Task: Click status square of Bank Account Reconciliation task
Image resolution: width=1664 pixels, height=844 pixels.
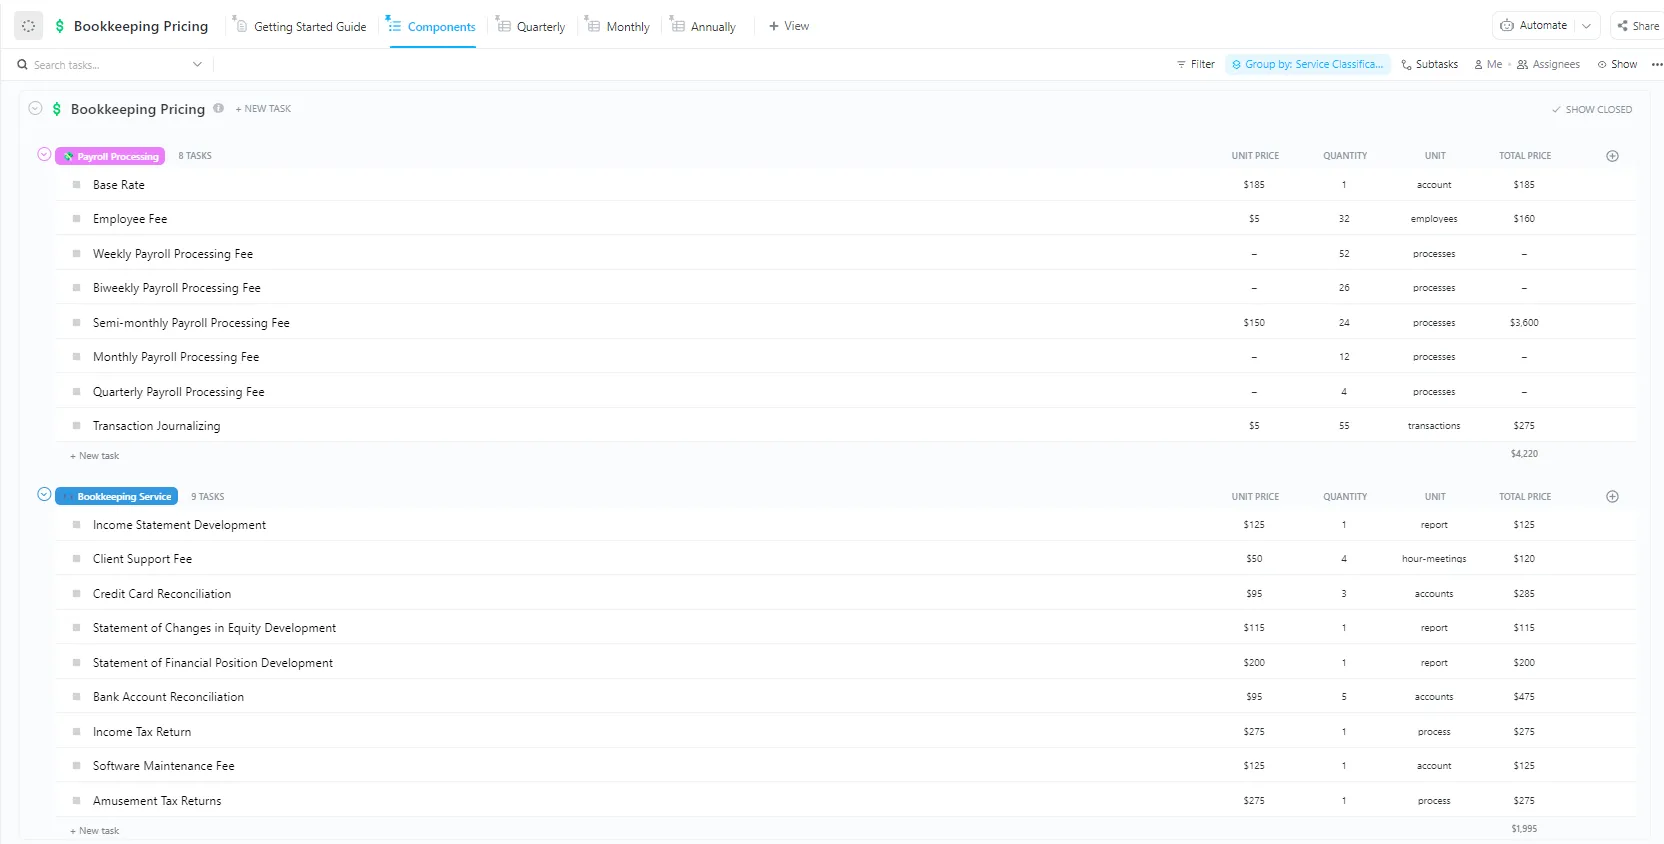Action: point(76,697)
